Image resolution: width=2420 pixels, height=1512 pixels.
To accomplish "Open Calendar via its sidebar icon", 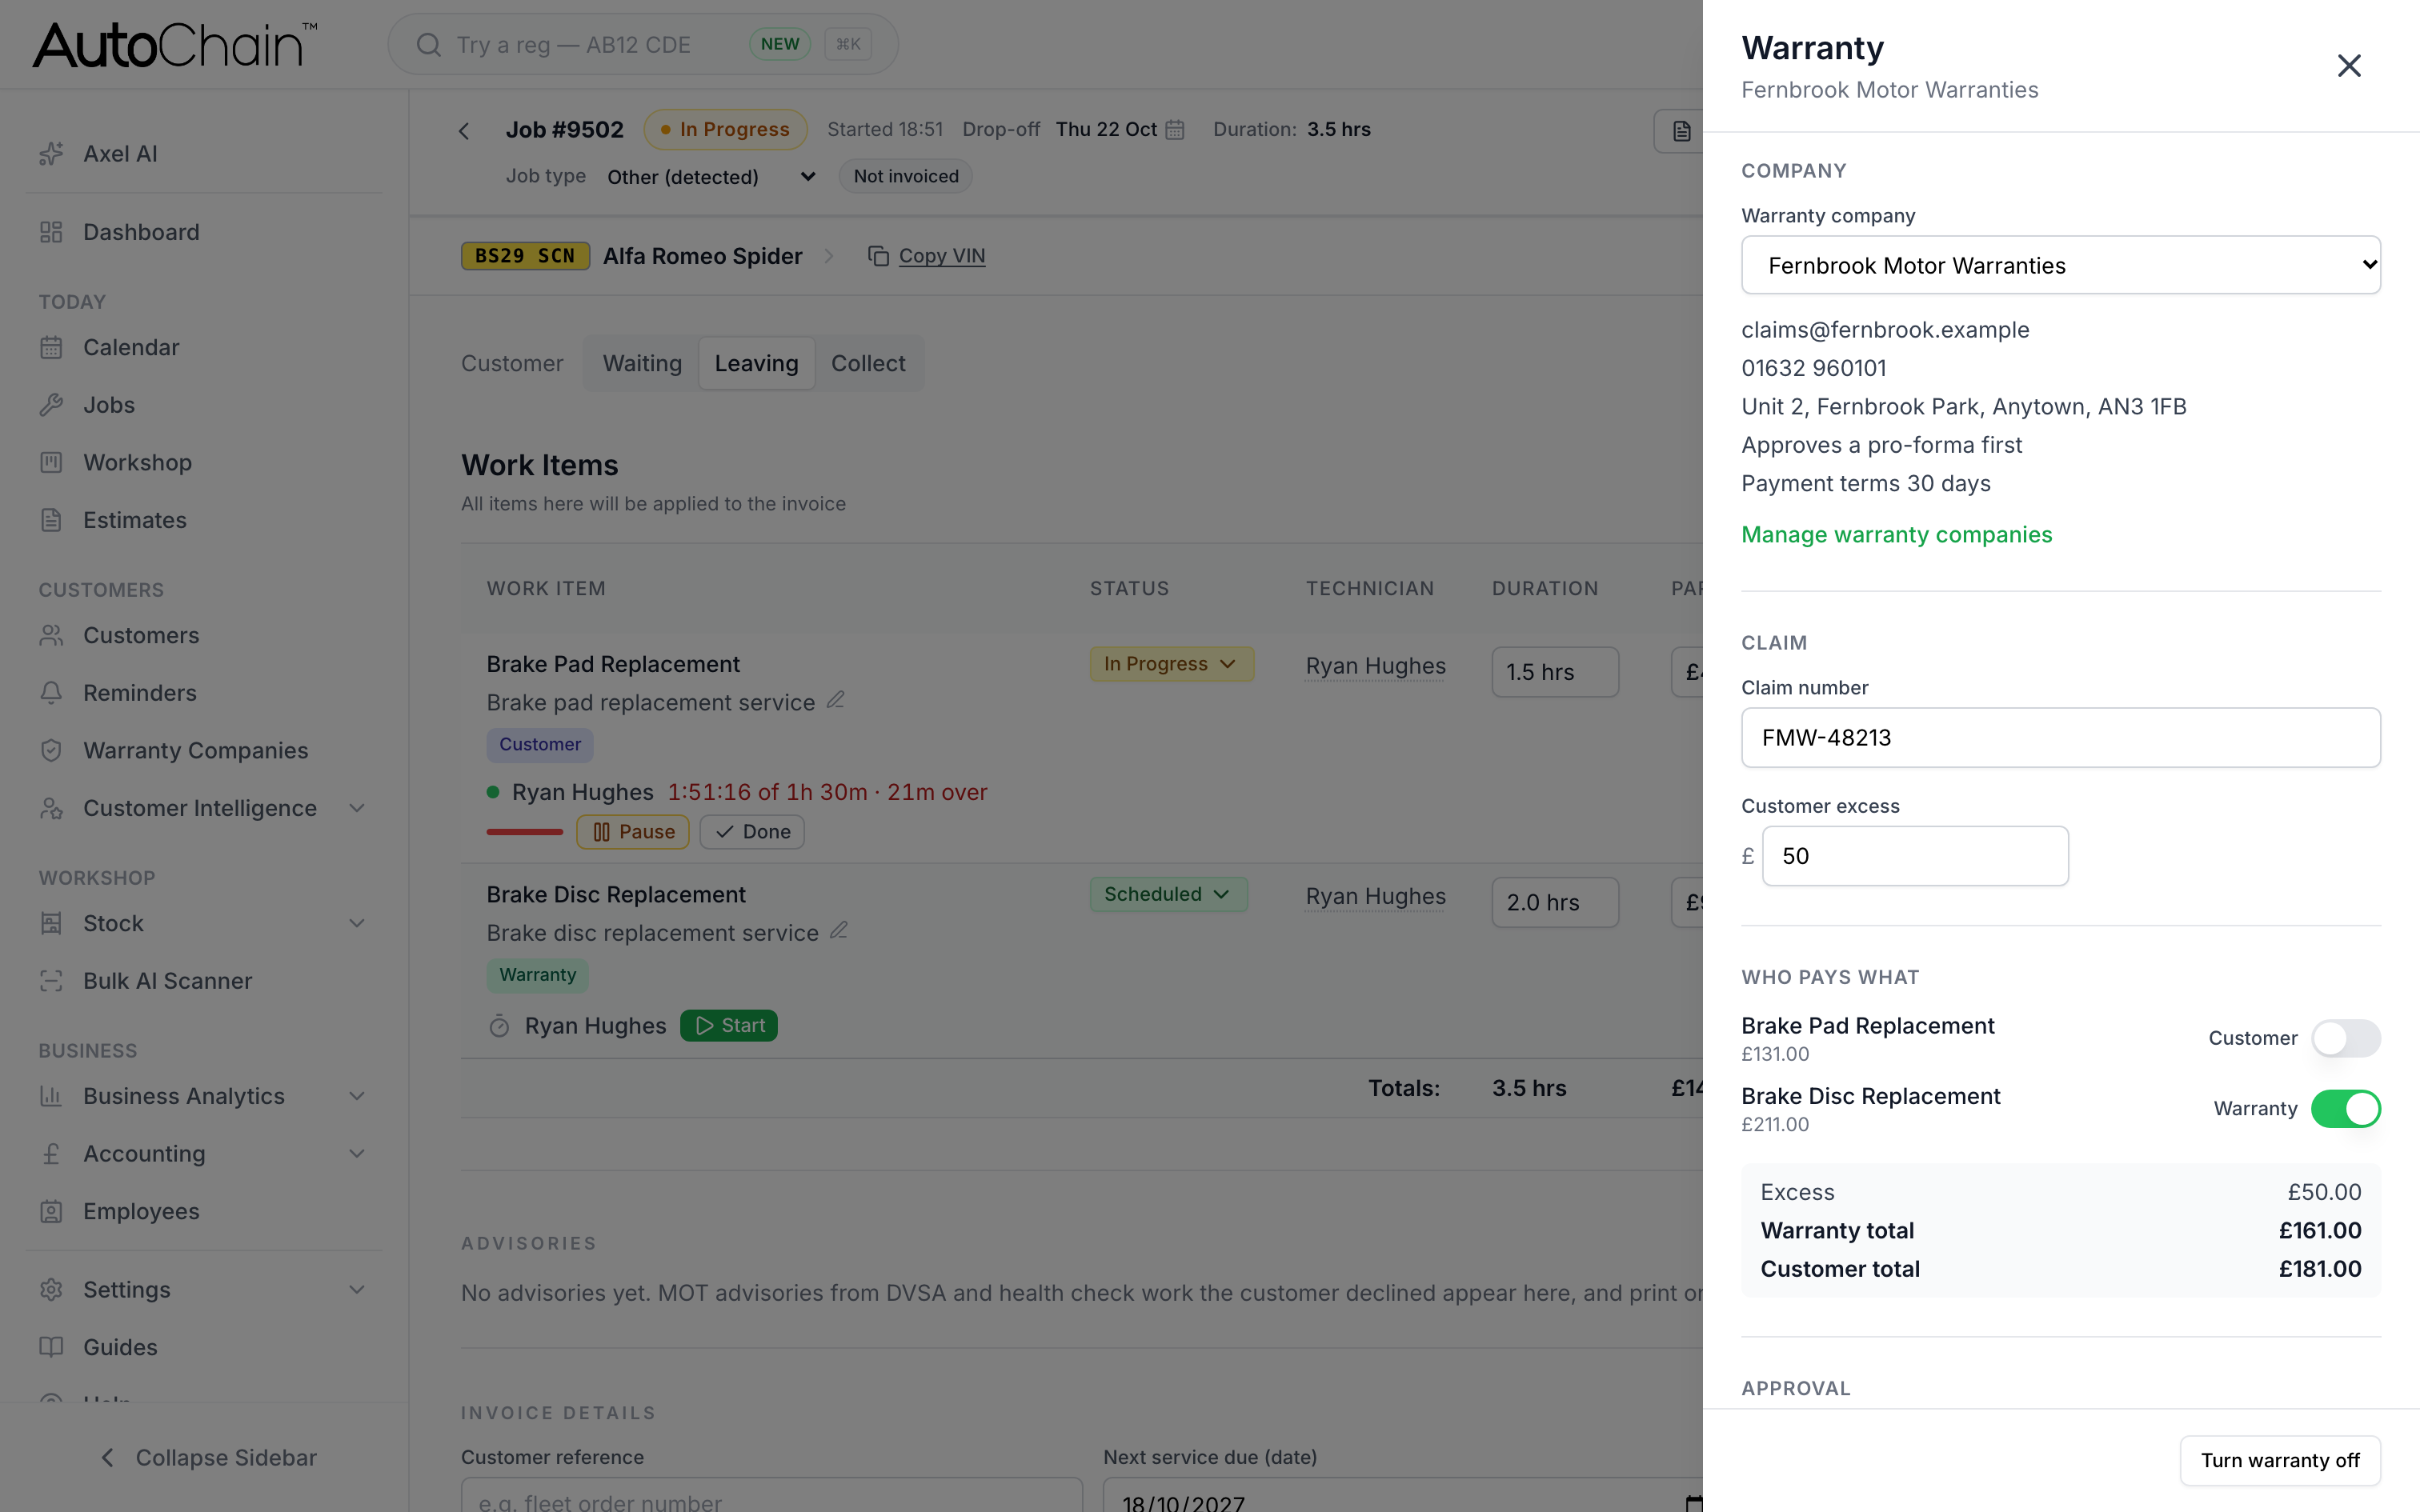I will [x=51, y=347].
